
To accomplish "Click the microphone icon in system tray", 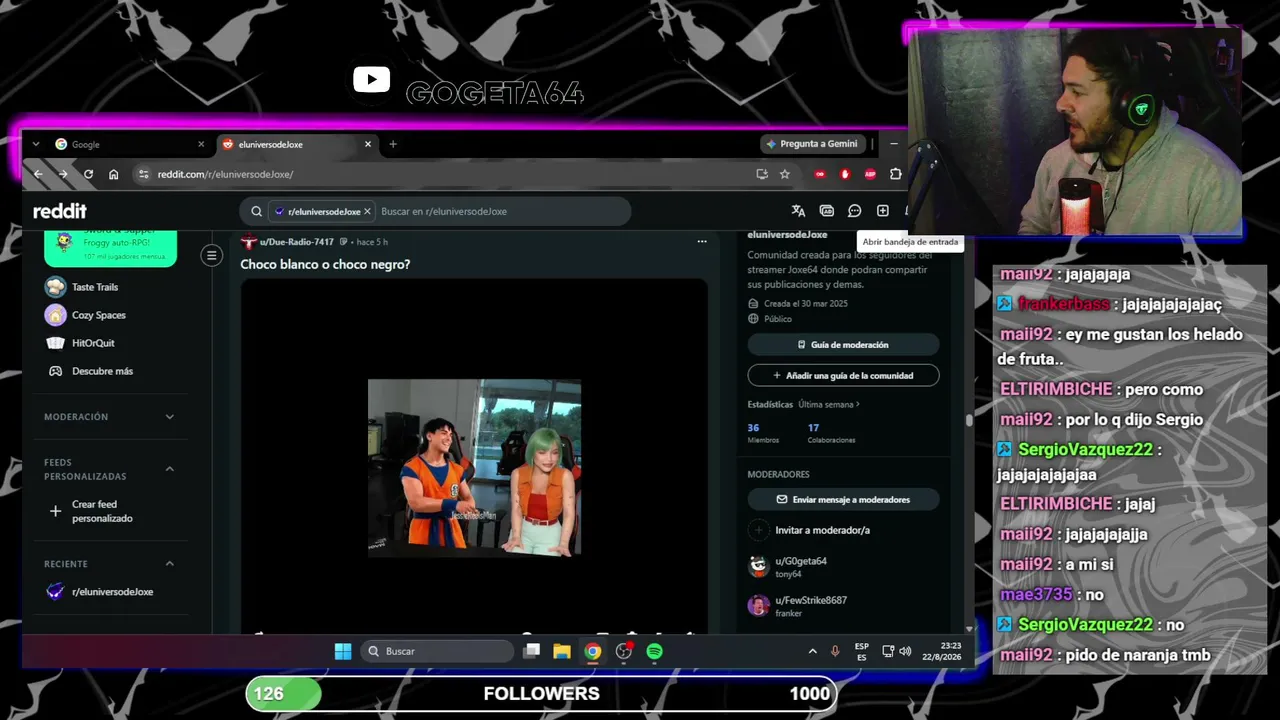I will coord(835,651).
